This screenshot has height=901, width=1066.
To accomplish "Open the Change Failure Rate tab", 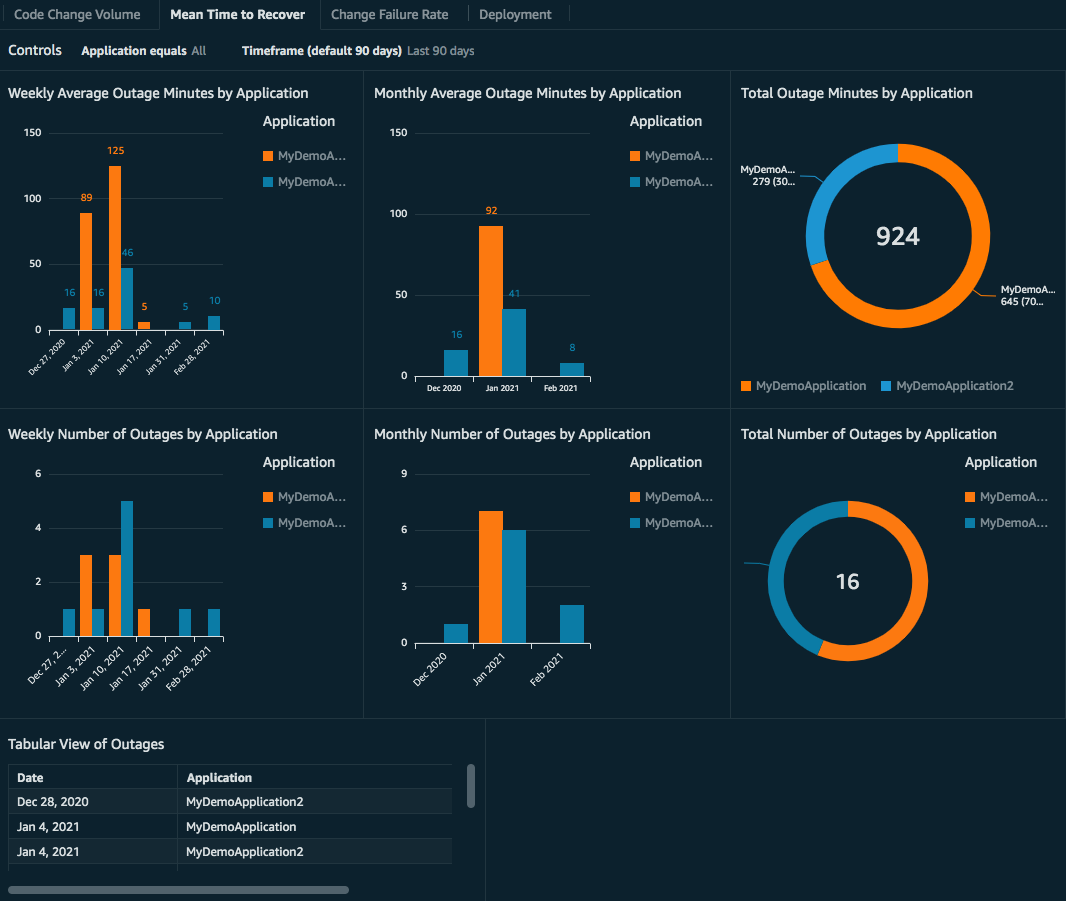I will [392, 14].
